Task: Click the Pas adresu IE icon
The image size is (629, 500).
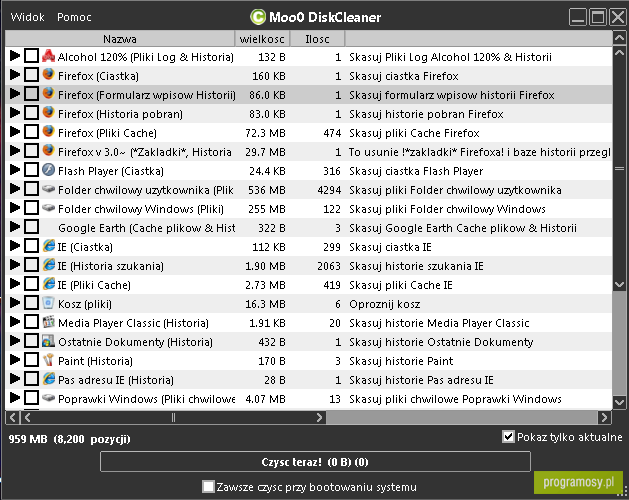Action: [49, 378]
